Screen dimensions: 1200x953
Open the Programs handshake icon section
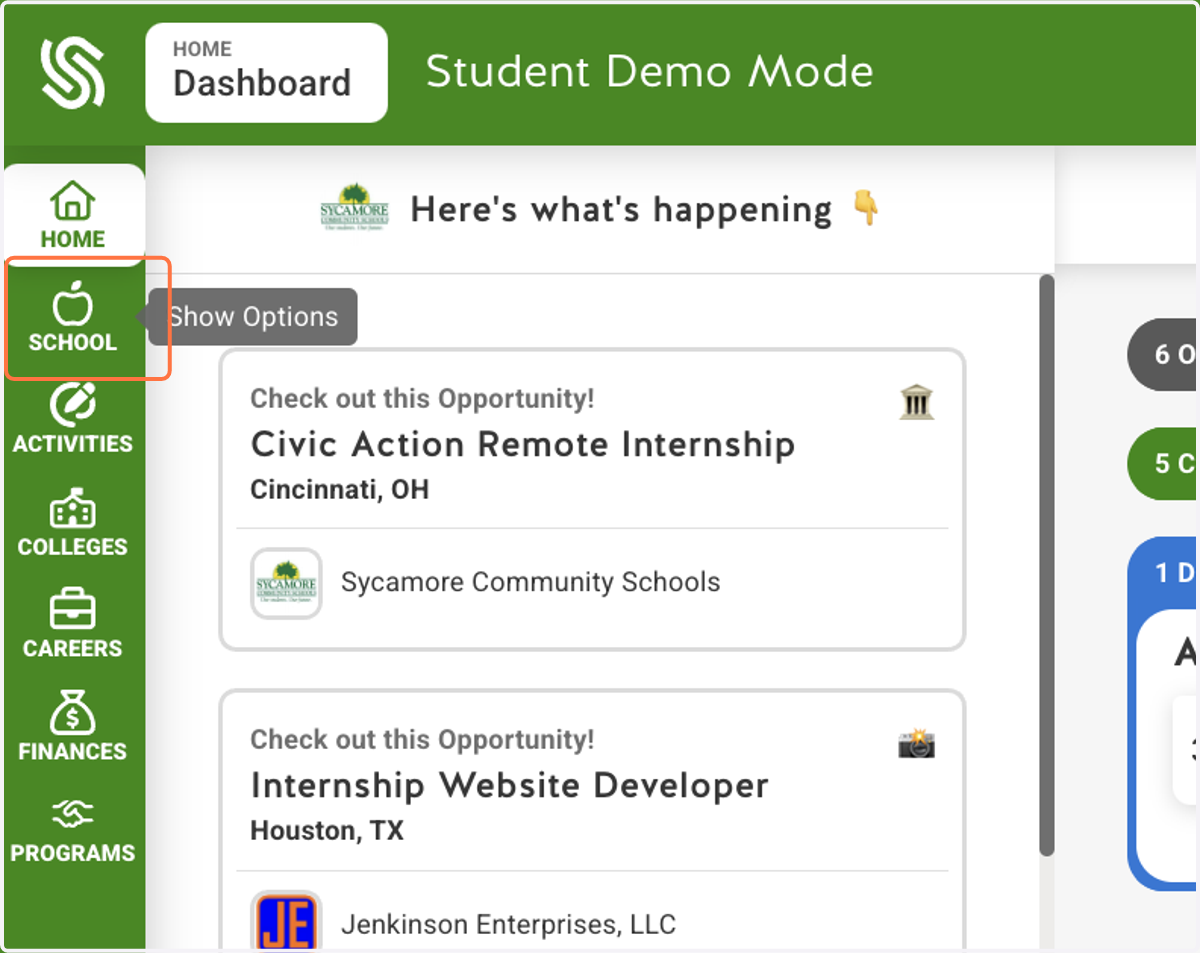point(73,816)
